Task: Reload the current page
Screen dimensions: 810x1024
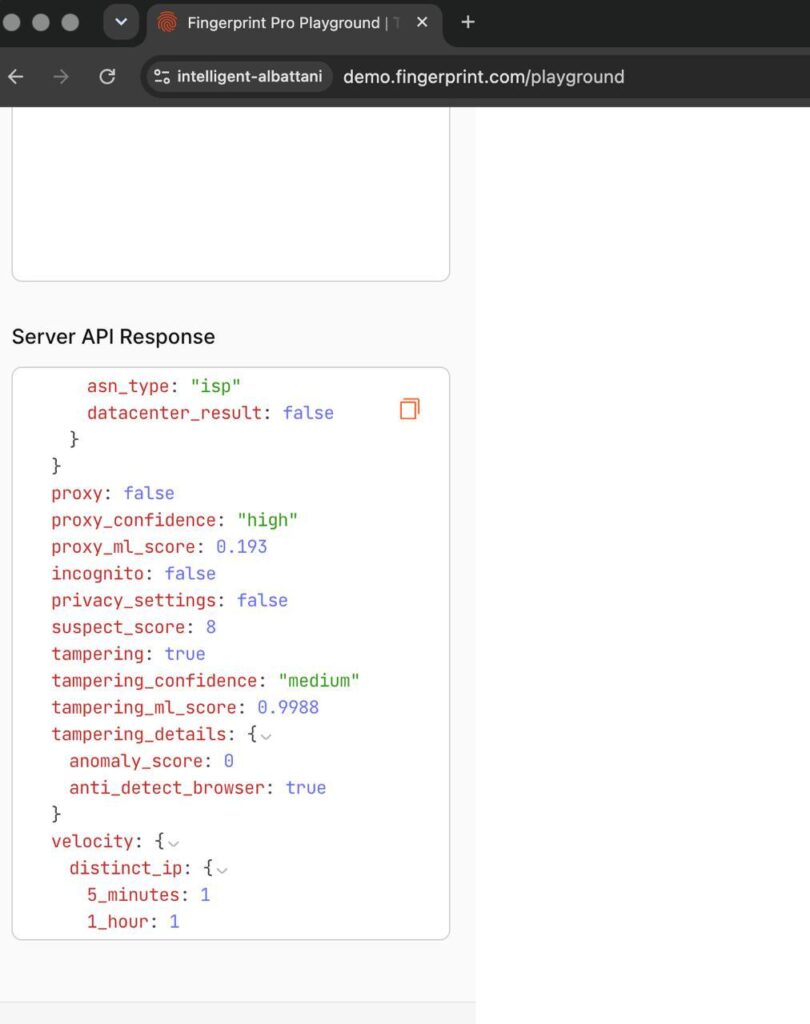Action: pyautogui.click(x=107, y=77)
